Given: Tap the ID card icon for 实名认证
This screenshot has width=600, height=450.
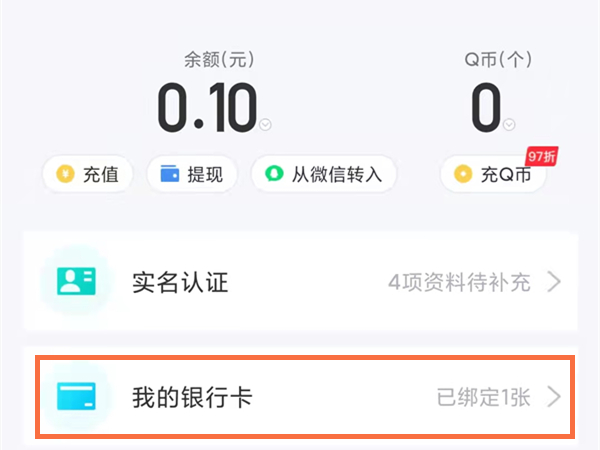Looking at the screenshot, I should coord(76,282).
